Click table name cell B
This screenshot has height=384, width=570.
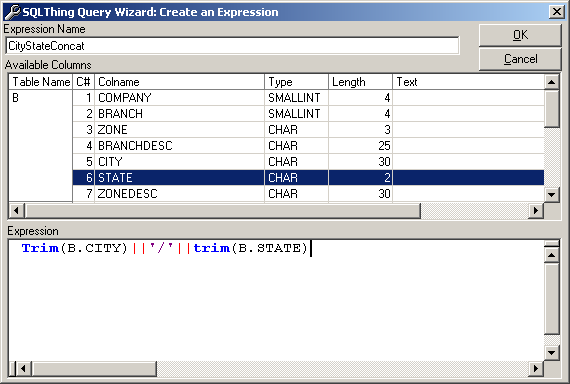pos(41,145)
